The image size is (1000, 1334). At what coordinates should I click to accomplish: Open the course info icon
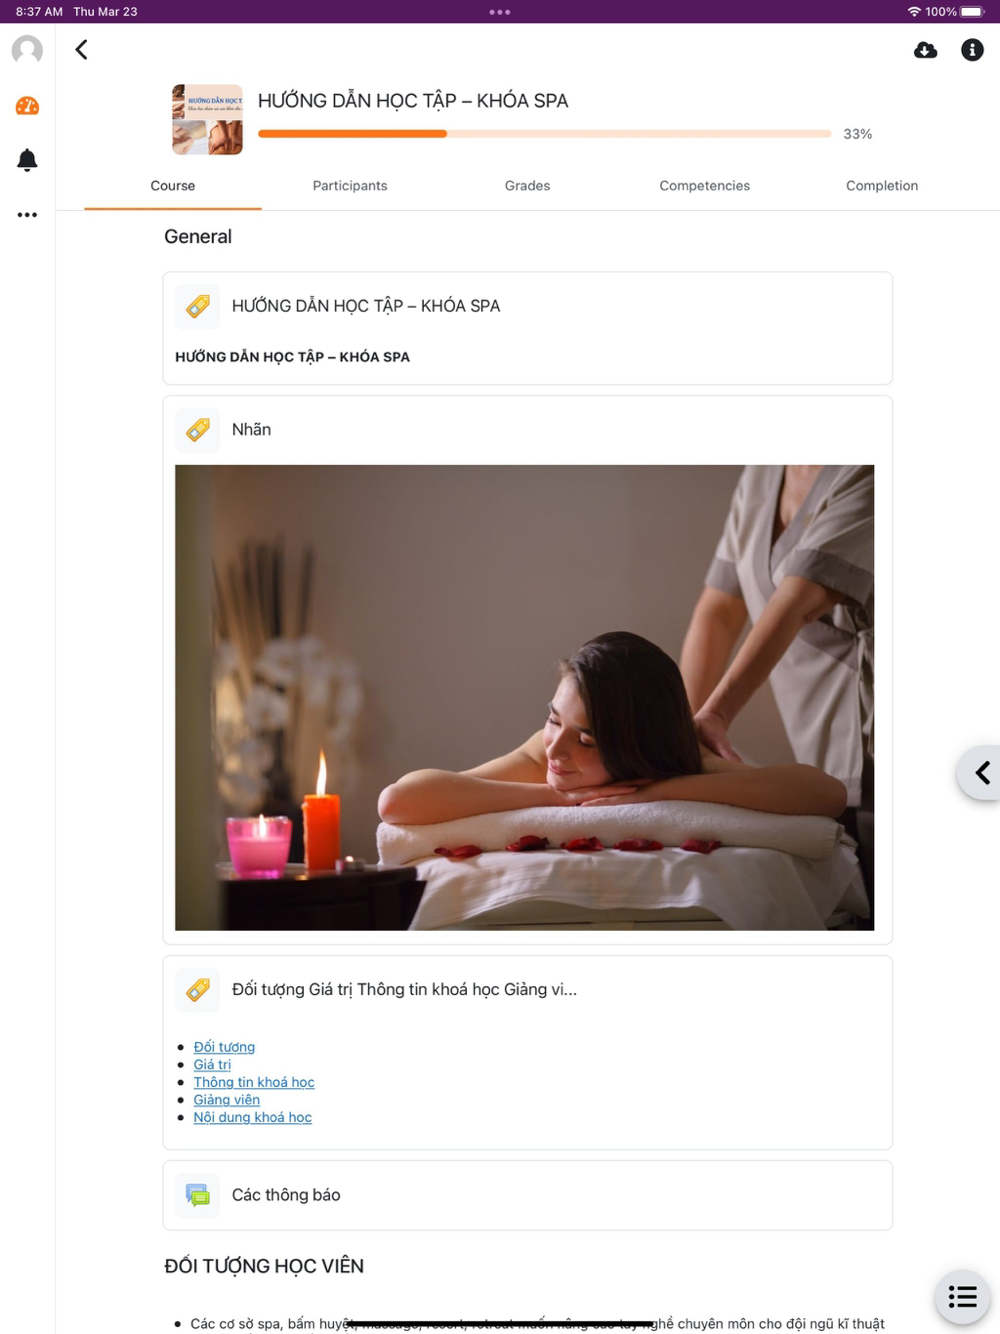point(972,50)
